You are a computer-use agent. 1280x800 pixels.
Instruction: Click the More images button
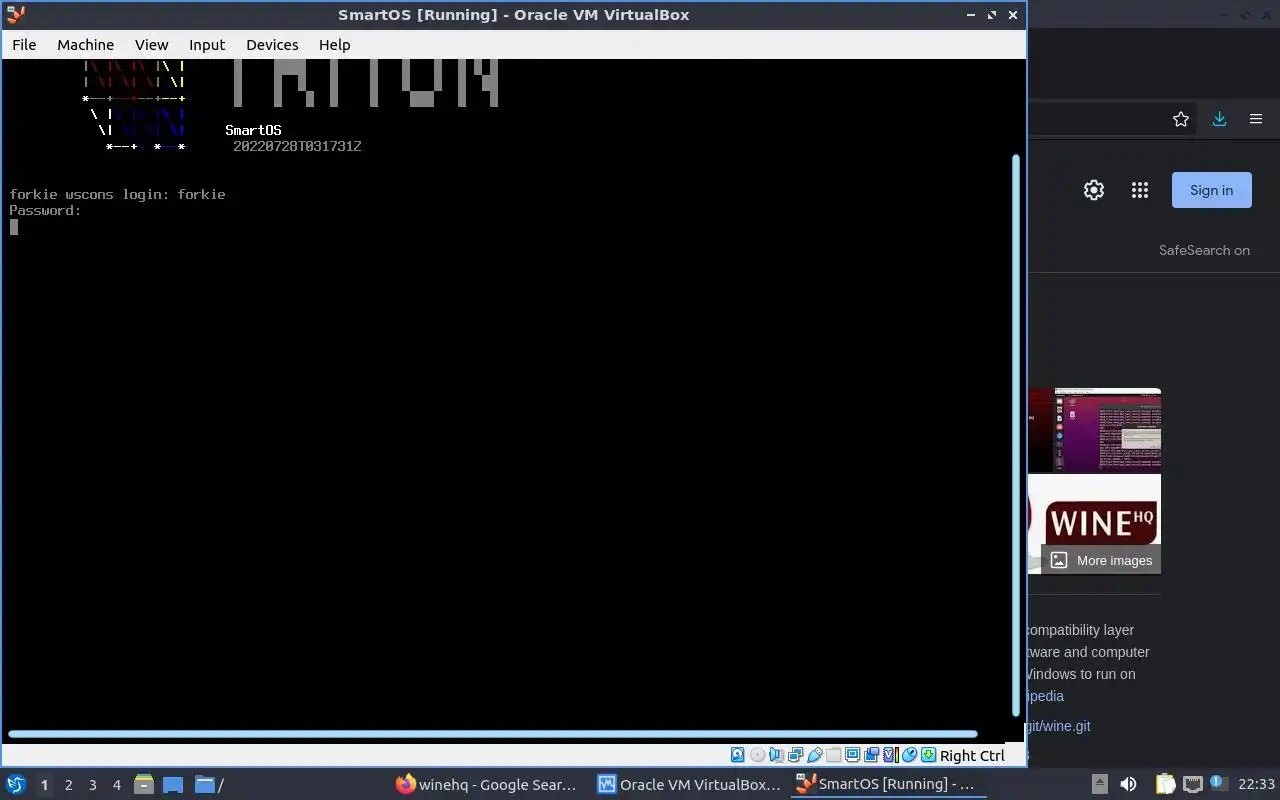[x=1101, y=560]
